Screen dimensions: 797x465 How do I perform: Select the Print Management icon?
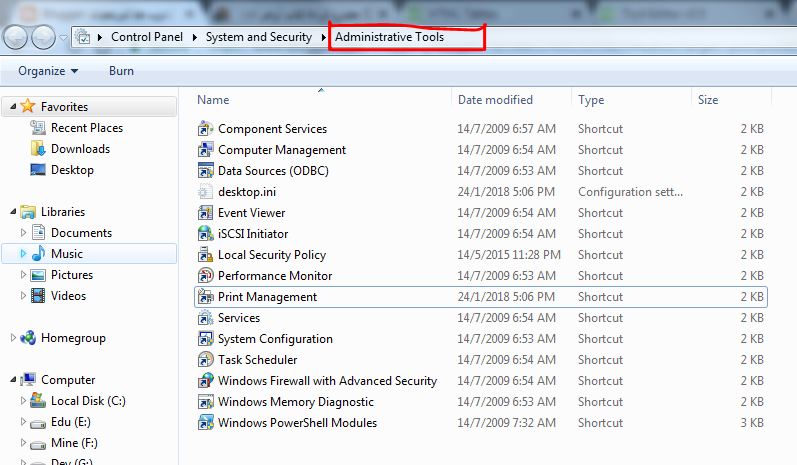(205, 296)
